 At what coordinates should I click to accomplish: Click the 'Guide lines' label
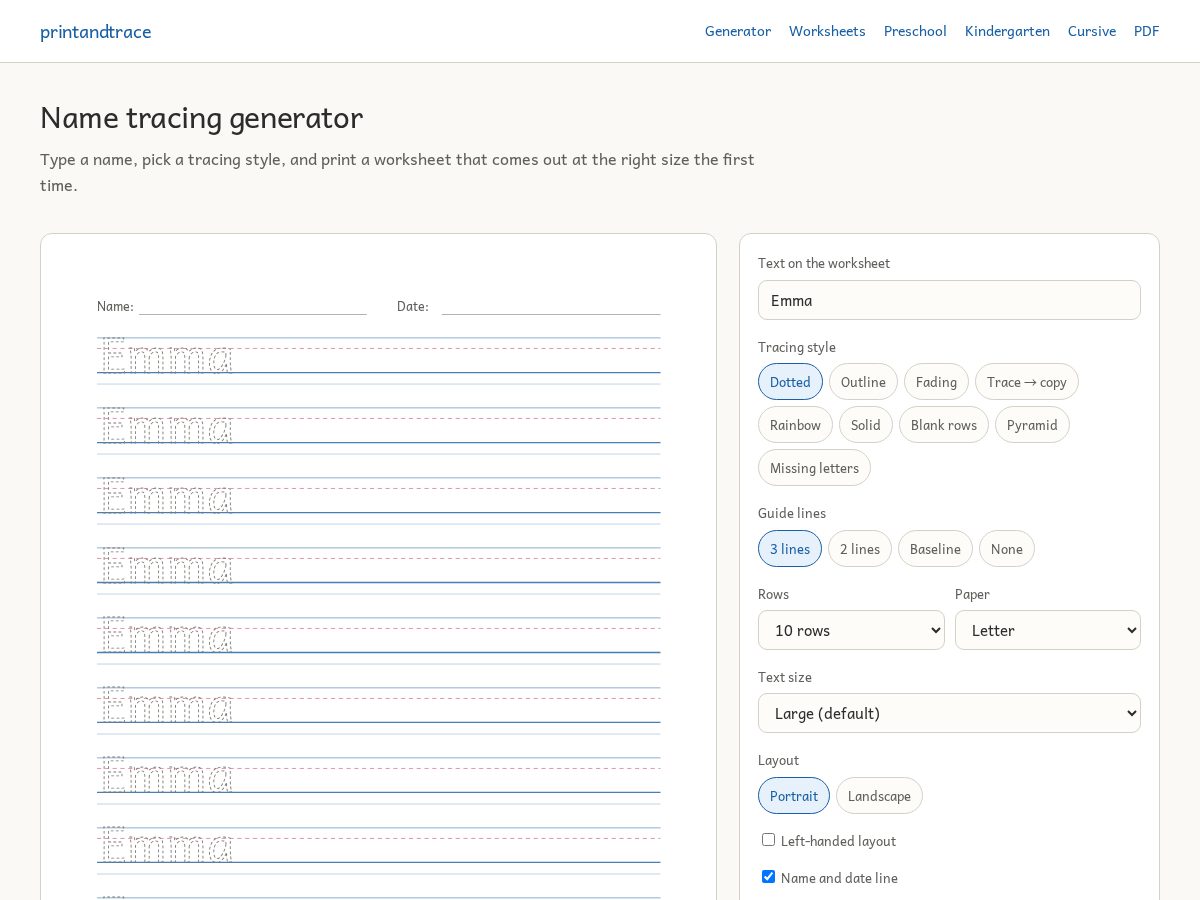click(x=792, y=513)
